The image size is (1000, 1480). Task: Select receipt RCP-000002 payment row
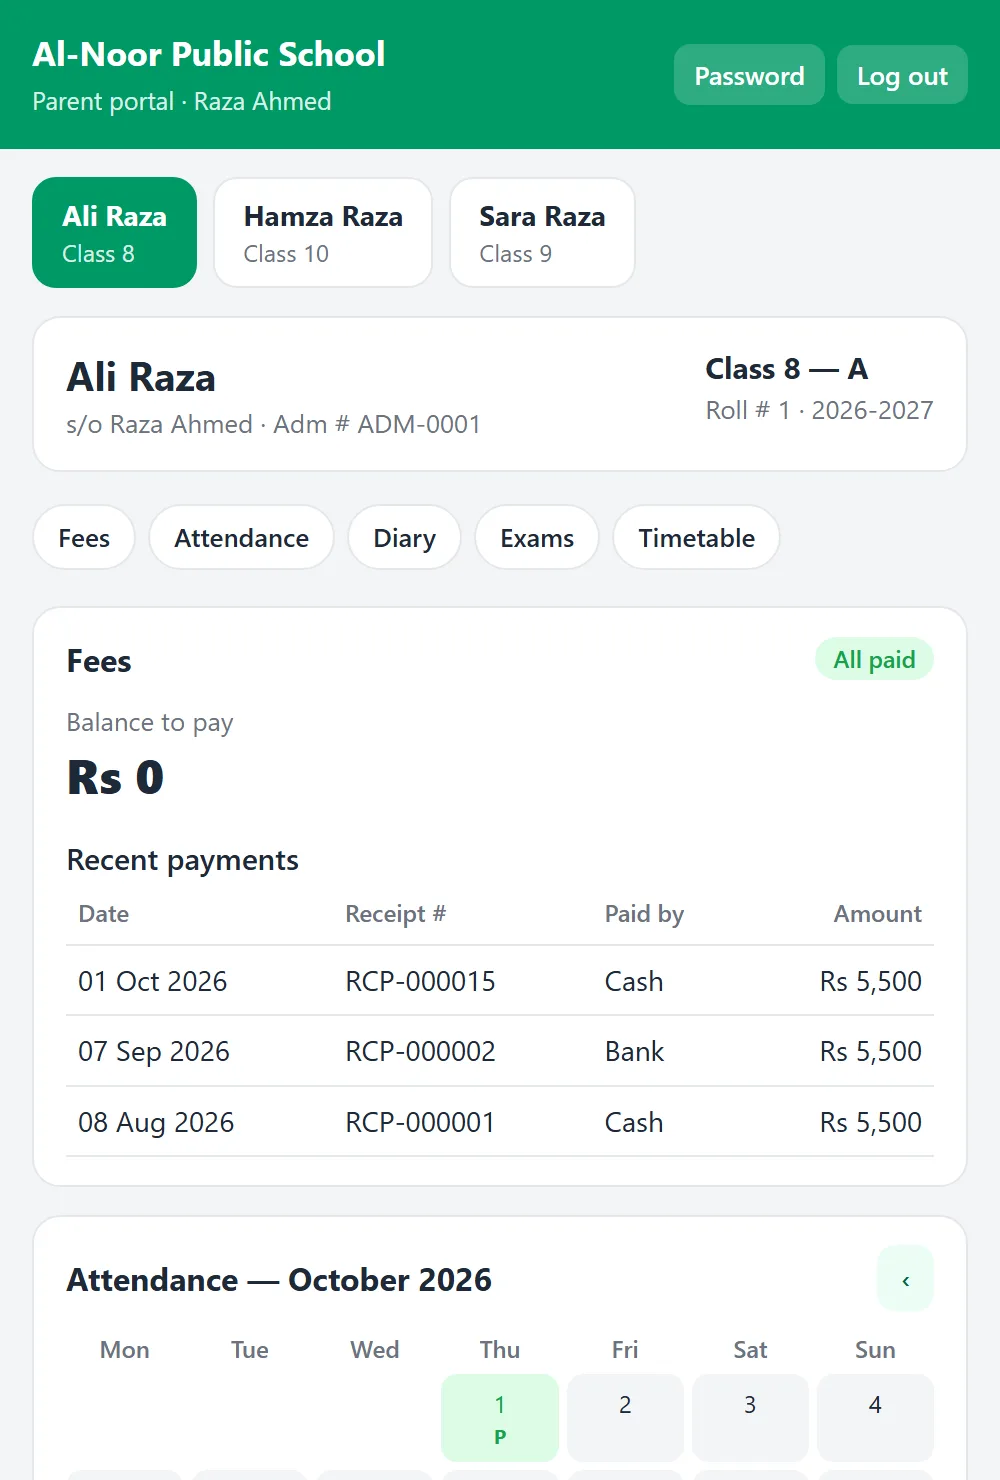(x=500, y=1051)
